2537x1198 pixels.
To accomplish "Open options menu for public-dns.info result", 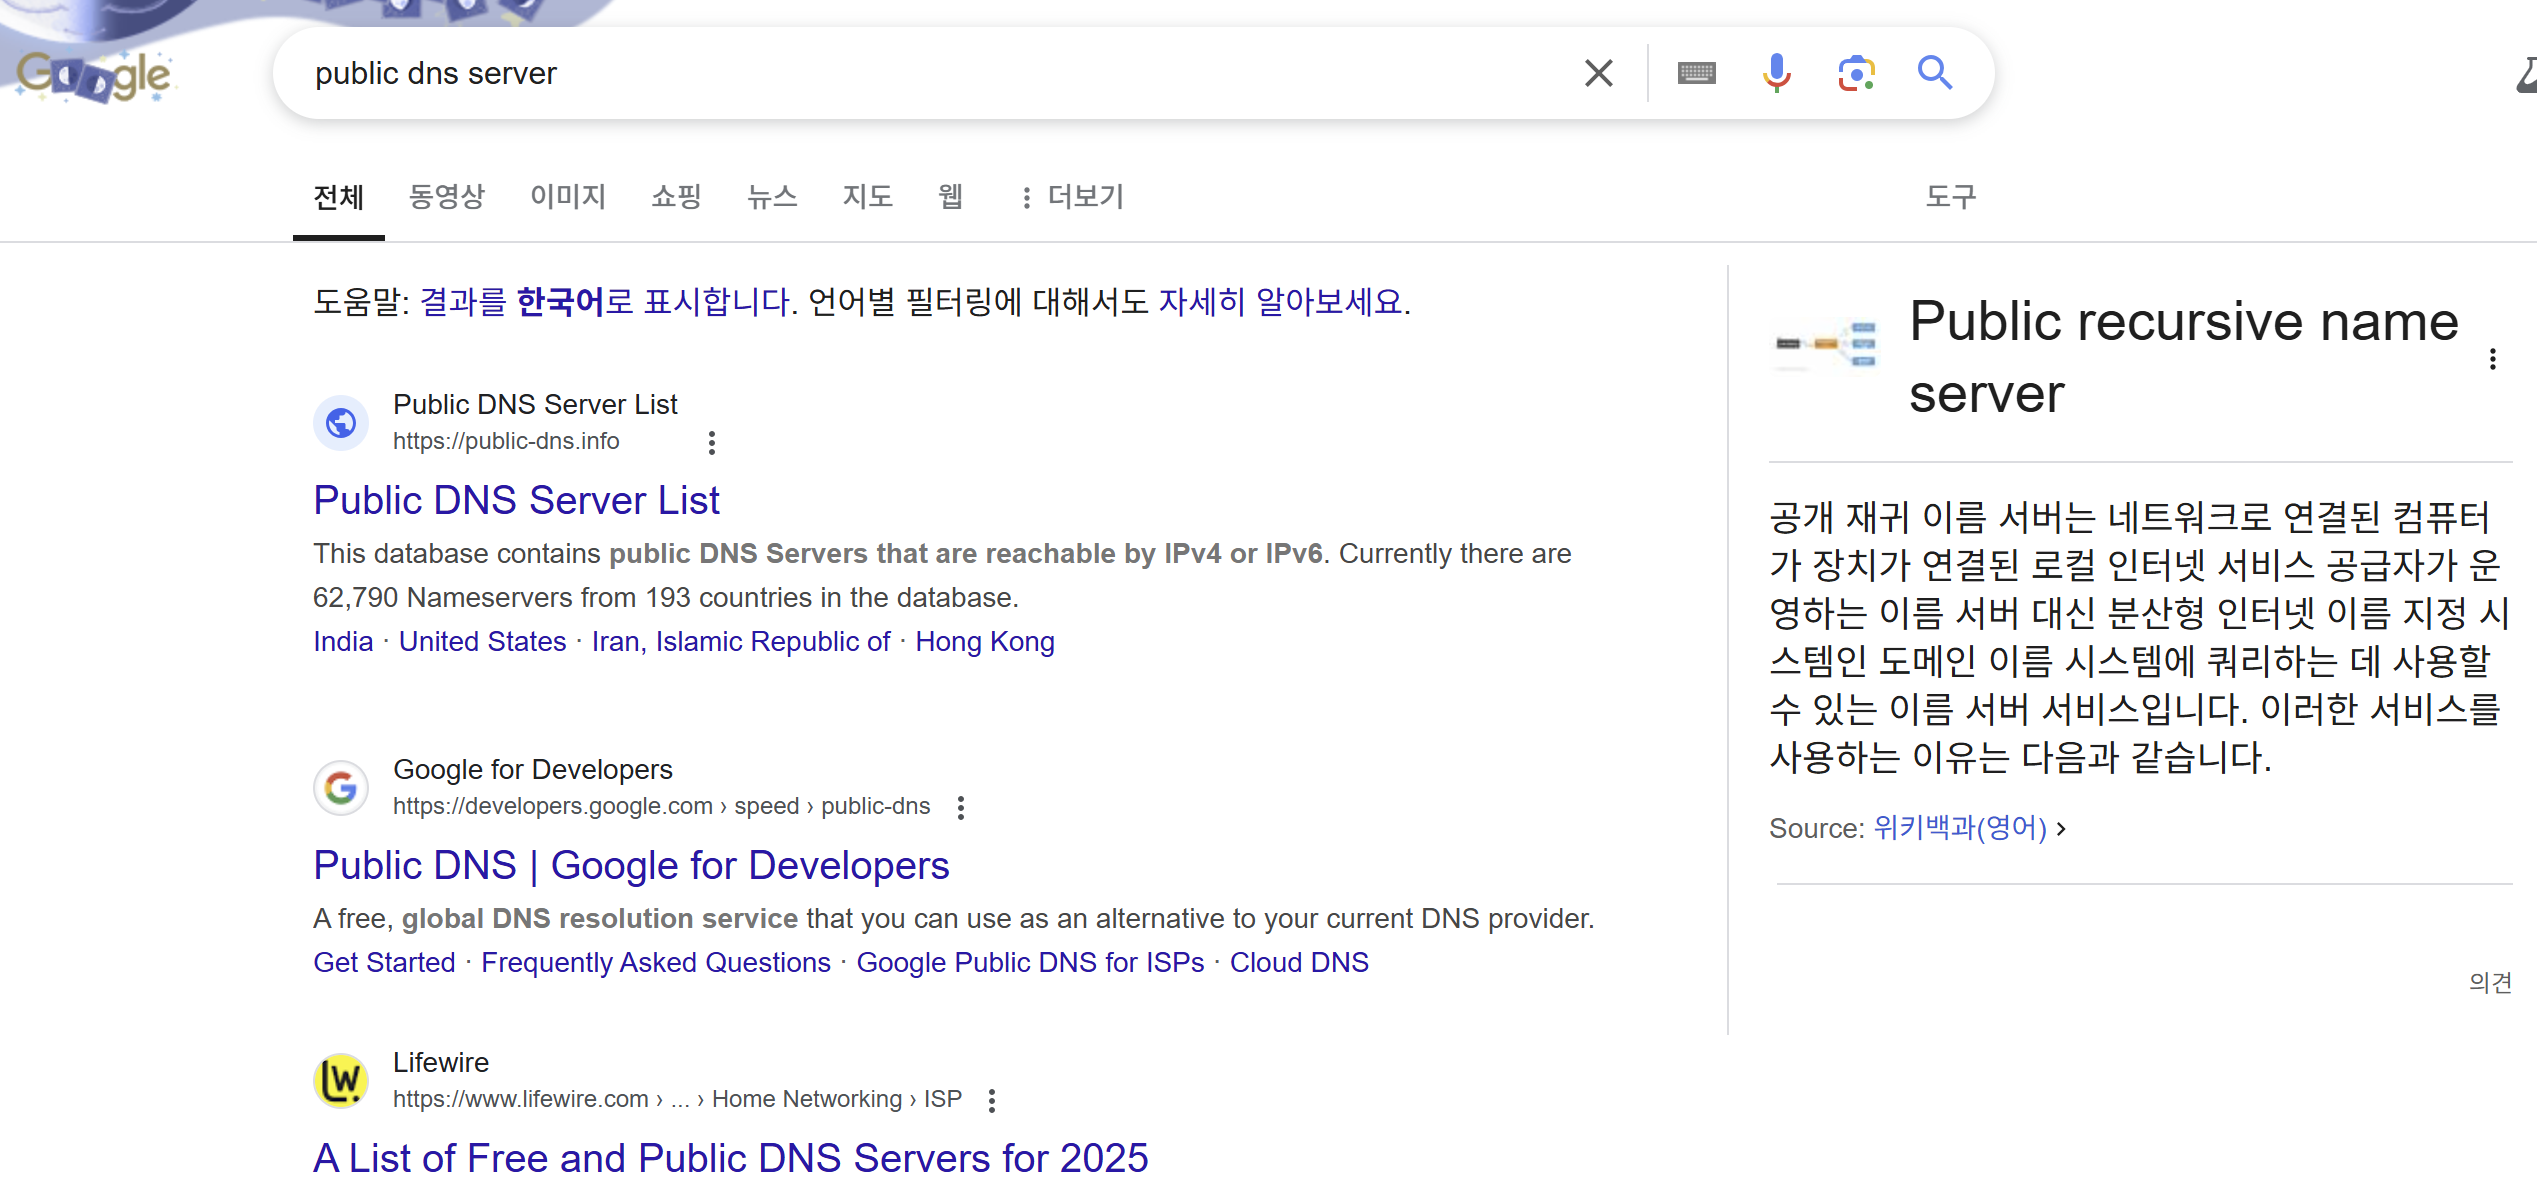I will point(711,443).
